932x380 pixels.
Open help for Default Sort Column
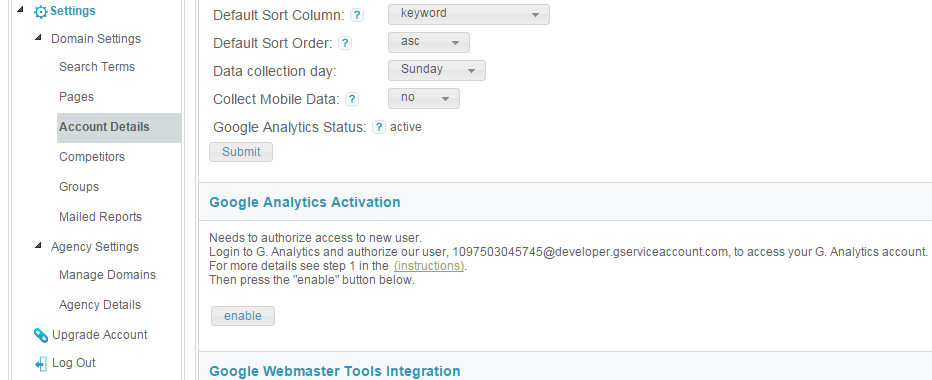[x=357, y=15]
